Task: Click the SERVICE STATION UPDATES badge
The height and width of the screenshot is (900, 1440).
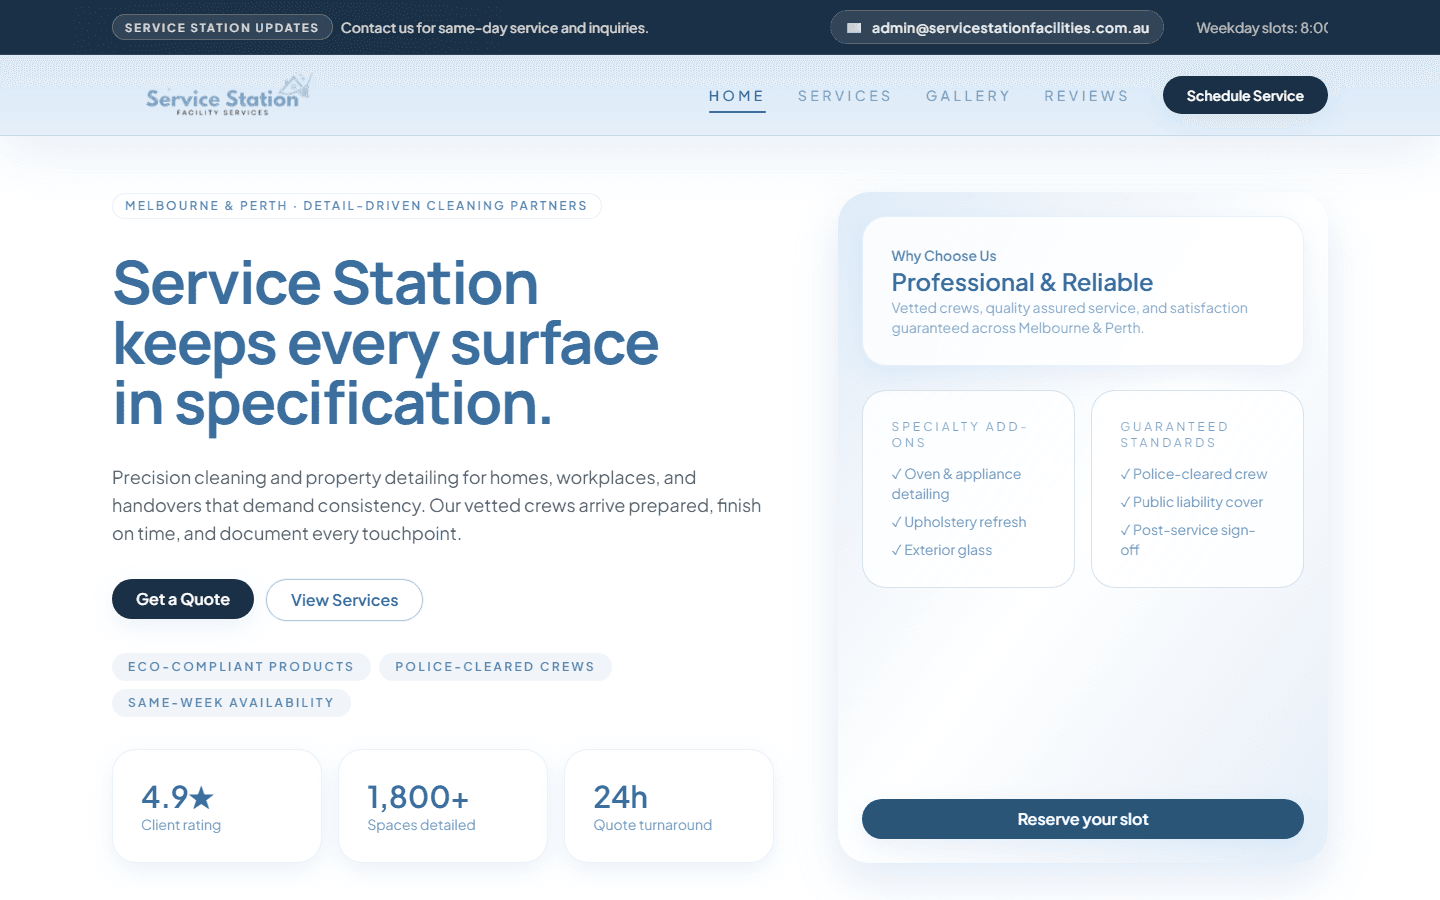Action: (x=222, y=27)
